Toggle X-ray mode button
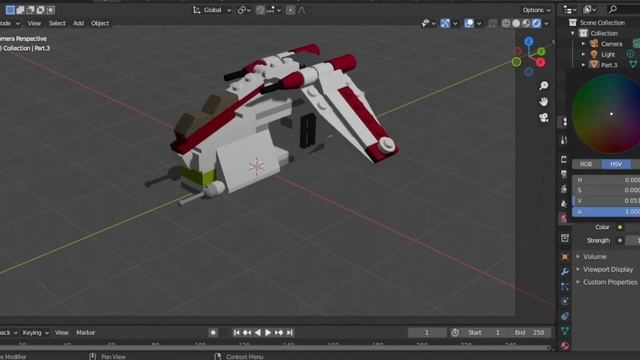This screenshot has height=360, width=640. click(x=493, y=23)
